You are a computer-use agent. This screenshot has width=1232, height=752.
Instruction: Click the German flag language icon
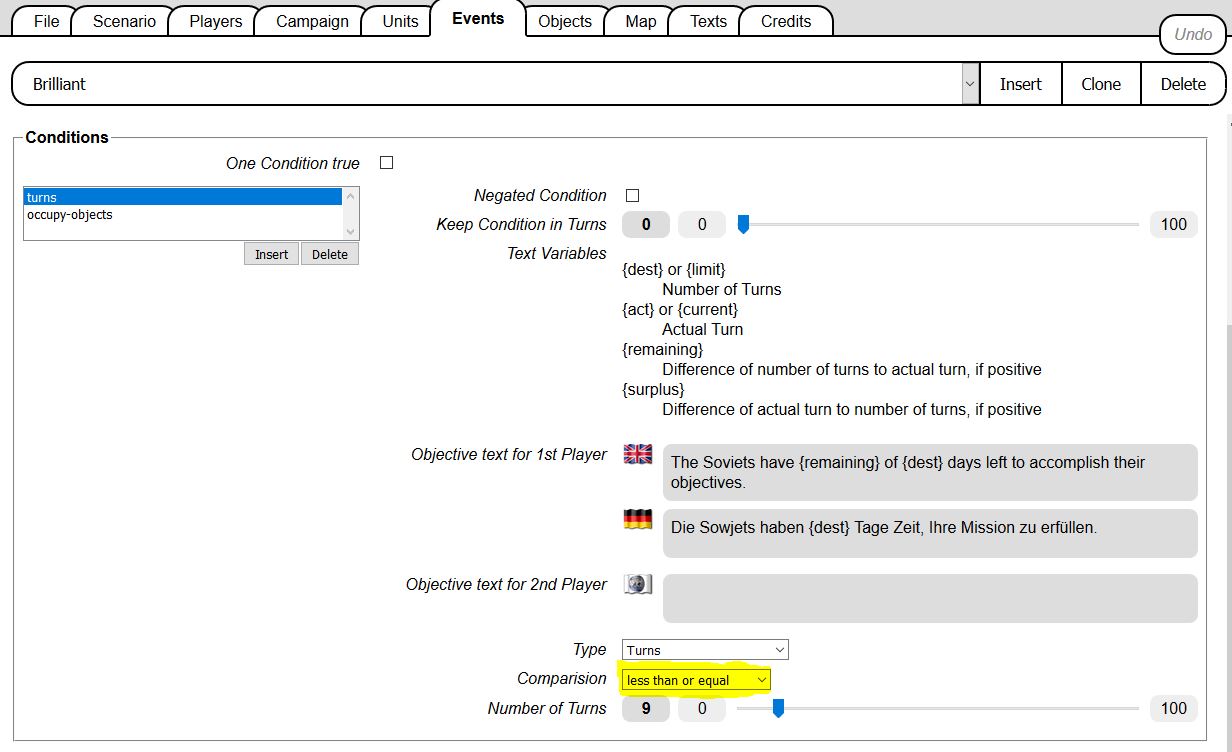[x=637, y=519]
